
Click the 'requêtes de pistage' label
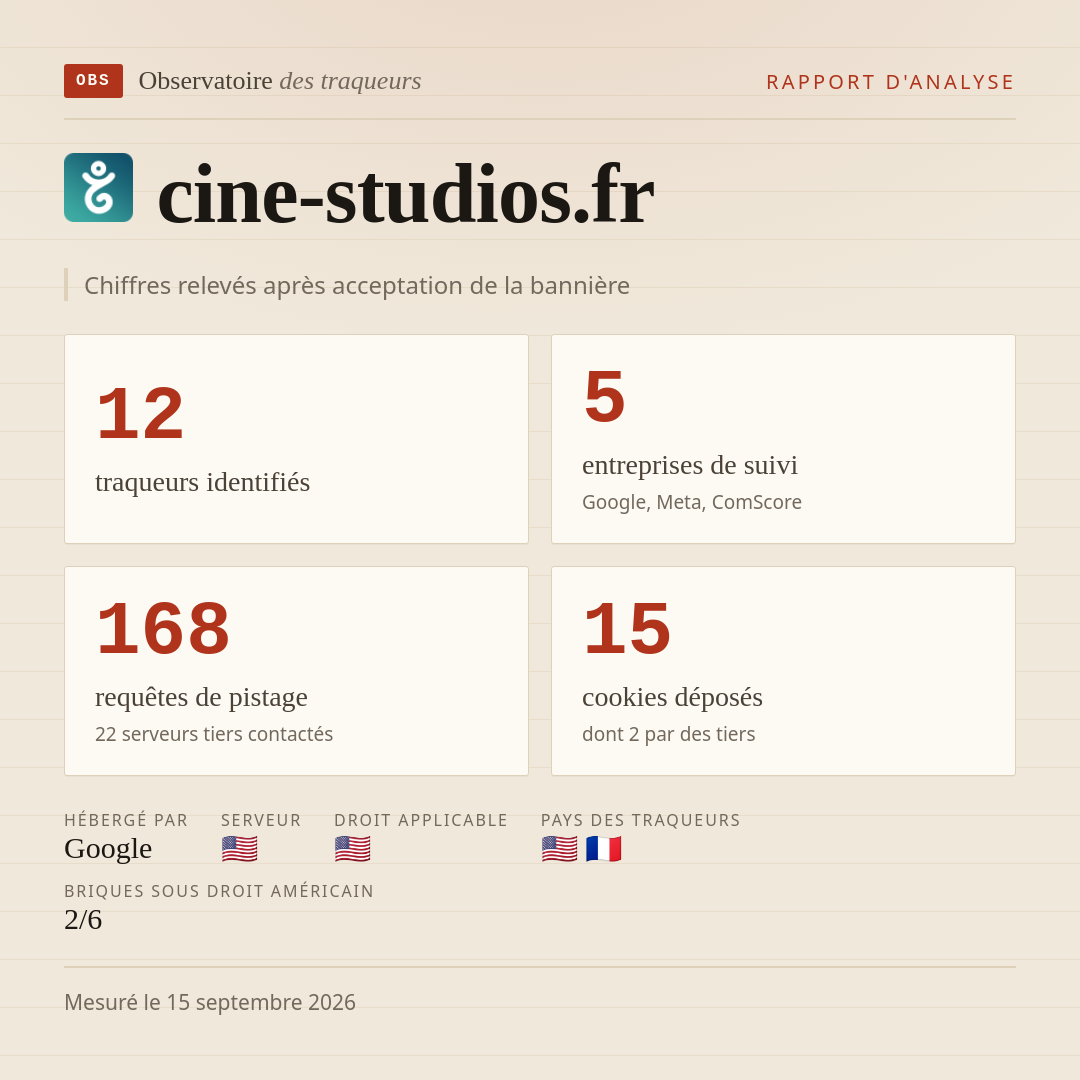(201, 698)
